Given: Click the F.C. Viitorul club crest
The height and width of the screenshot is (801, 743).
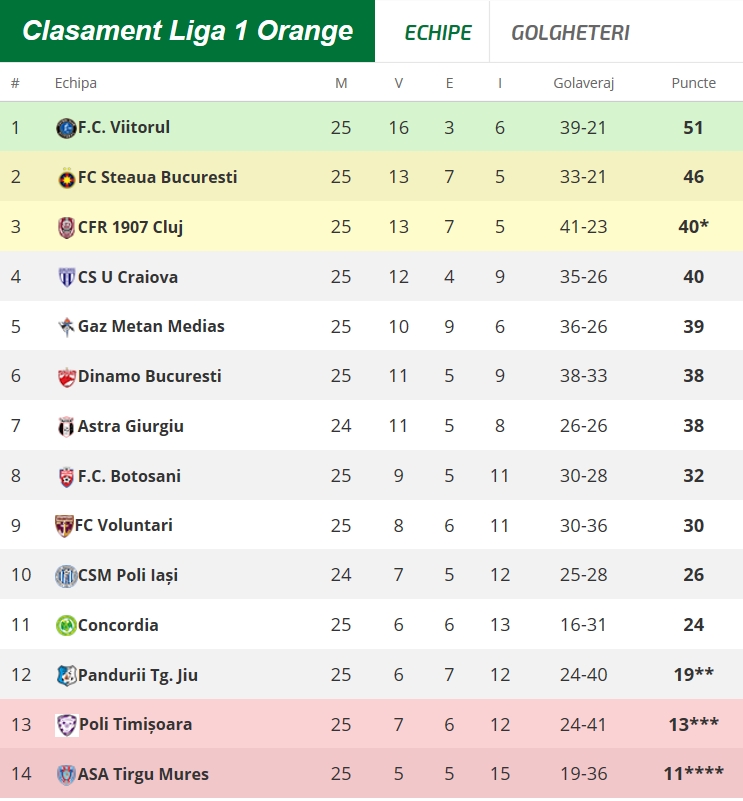Looking at the screenshot, I should [66, 128].
